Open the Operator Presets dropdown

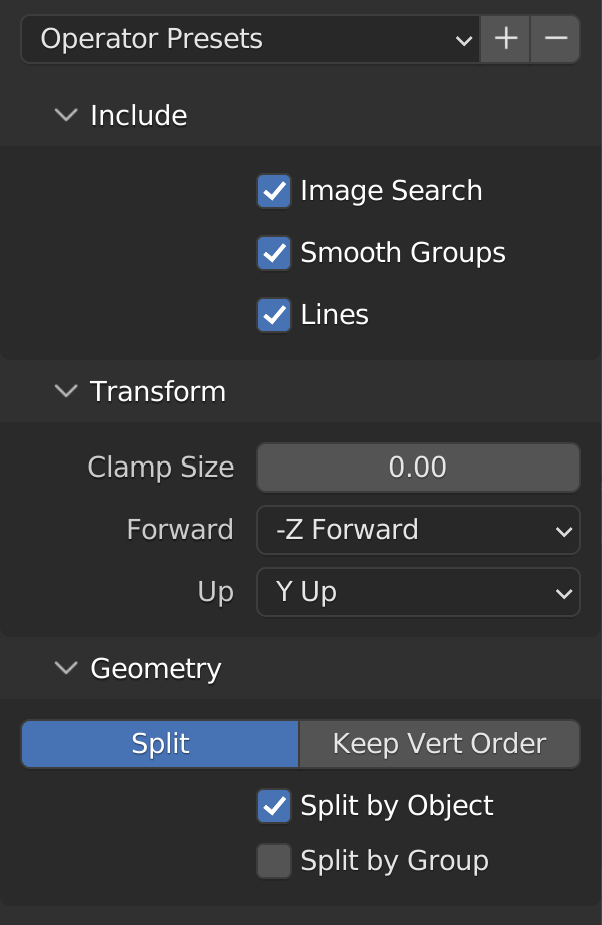250,40
